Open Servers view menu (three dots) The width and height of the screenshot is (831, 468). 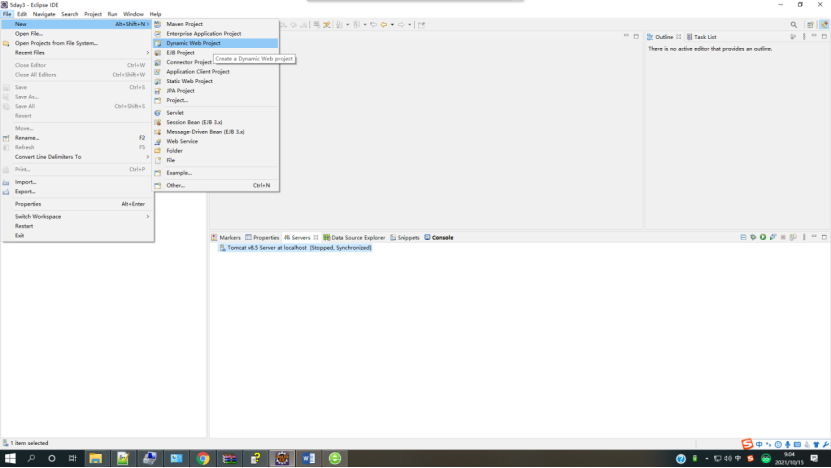click(804, 237)
